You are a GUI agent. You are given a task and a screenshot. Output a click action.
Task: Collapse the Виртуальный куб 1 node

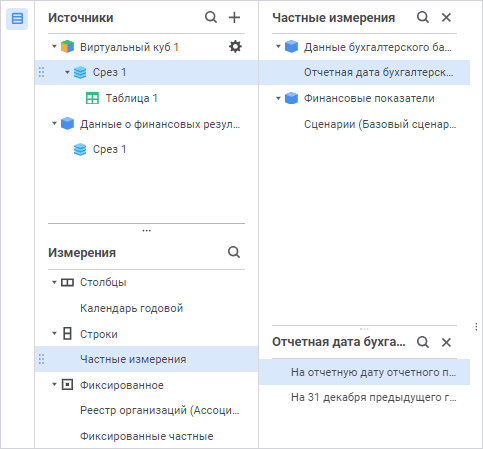tap(54, 47)
